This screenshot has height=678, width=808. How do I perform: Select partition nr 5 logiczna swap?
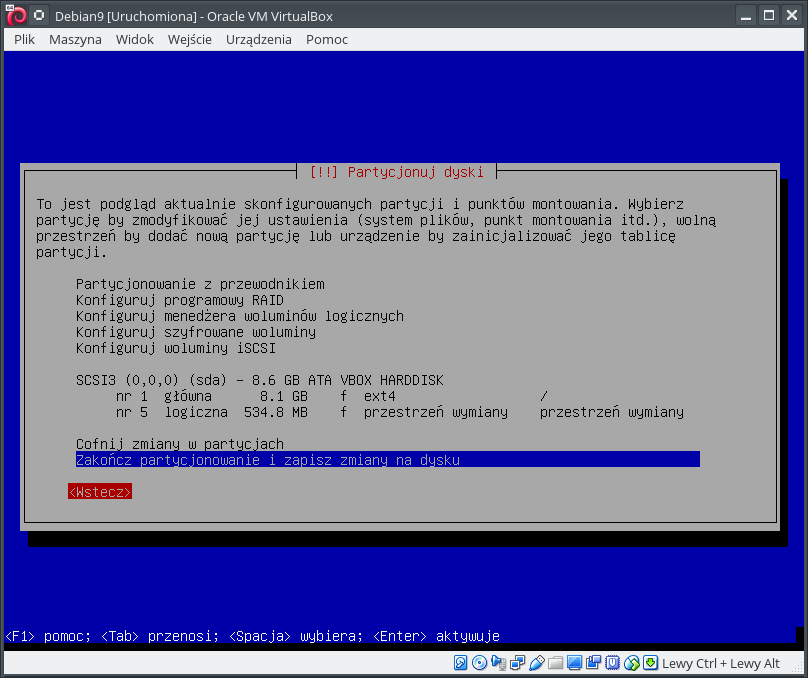tap(400, 412)
